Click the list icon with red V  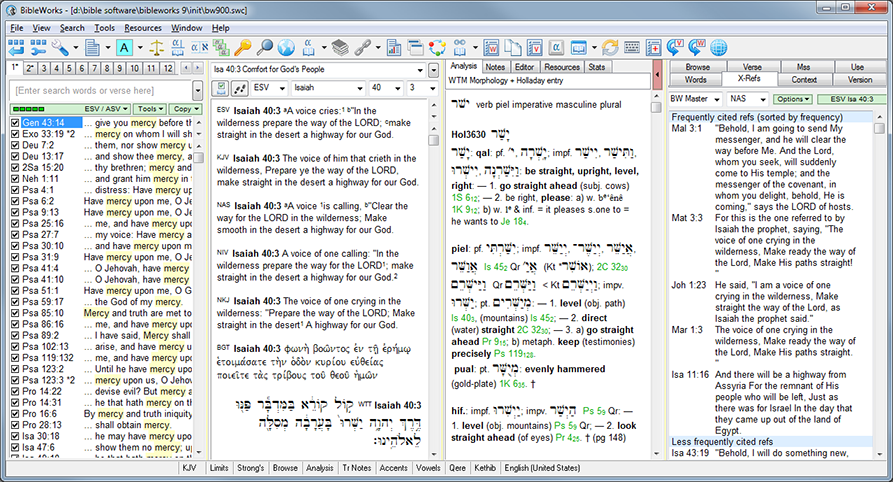535,47
